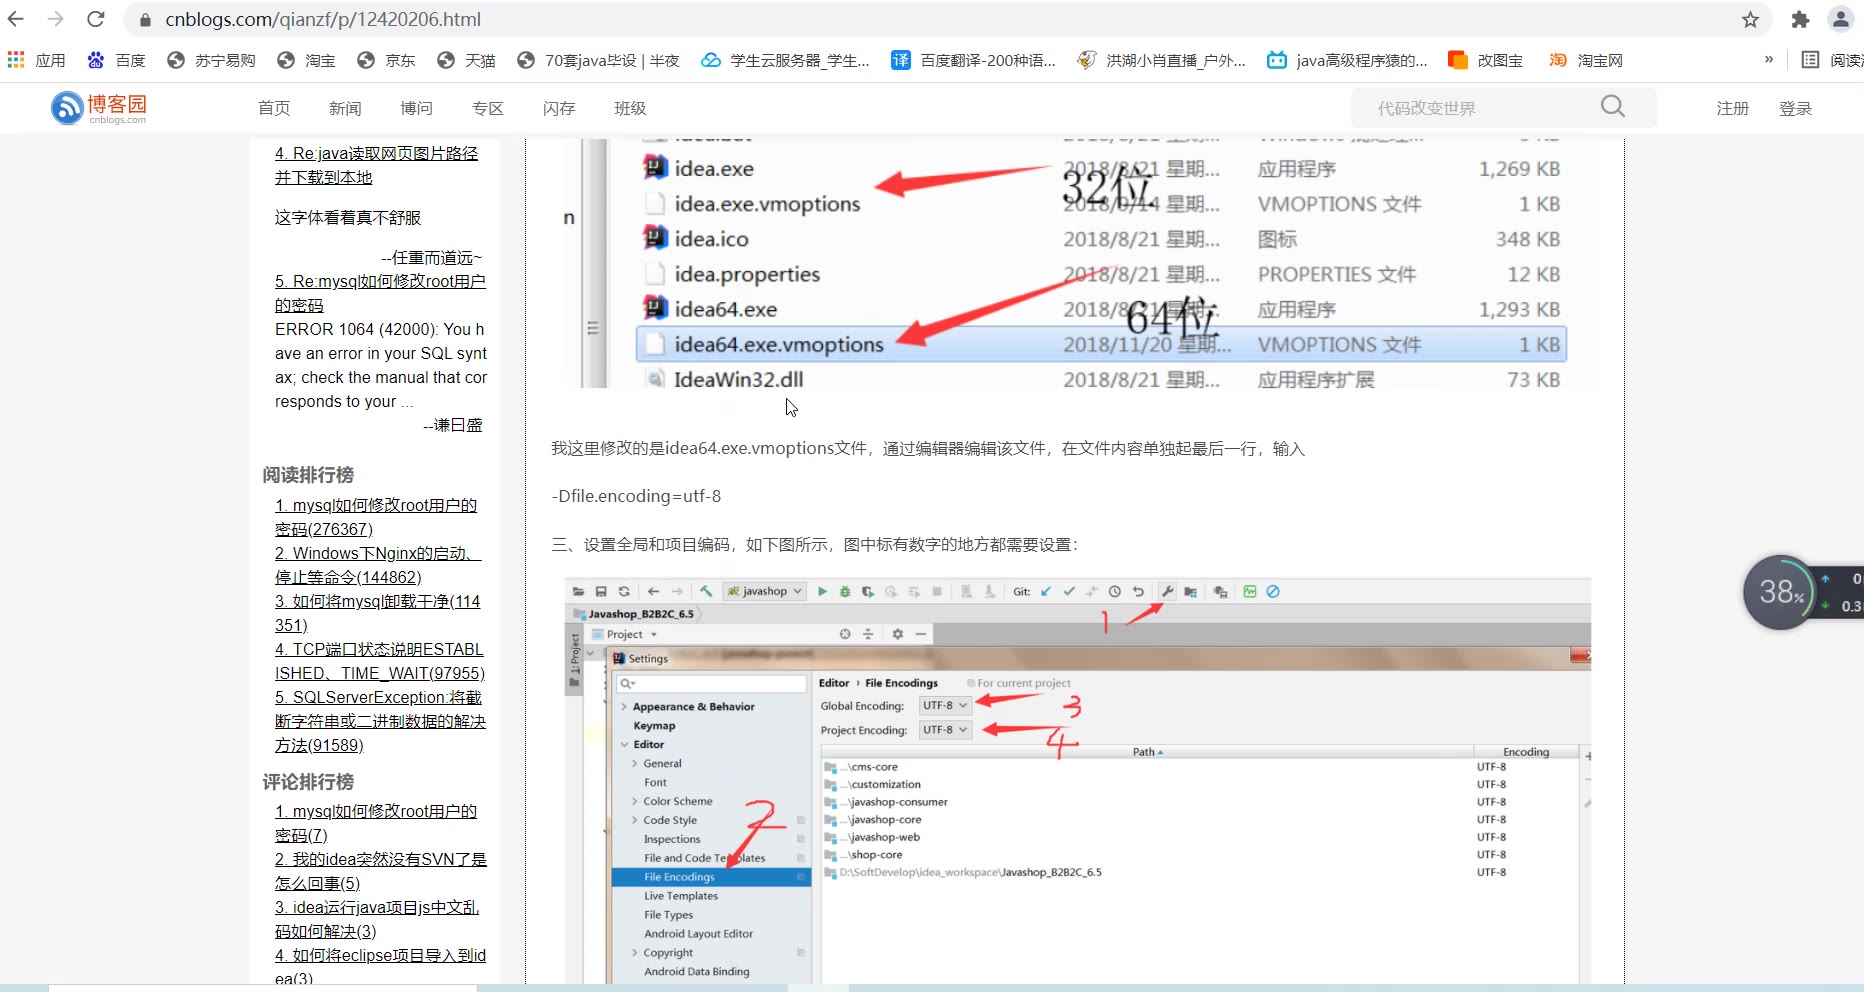The image size is (1864, 992).
Task: Click the search magnifier icon
Action: coord(1612,107)
